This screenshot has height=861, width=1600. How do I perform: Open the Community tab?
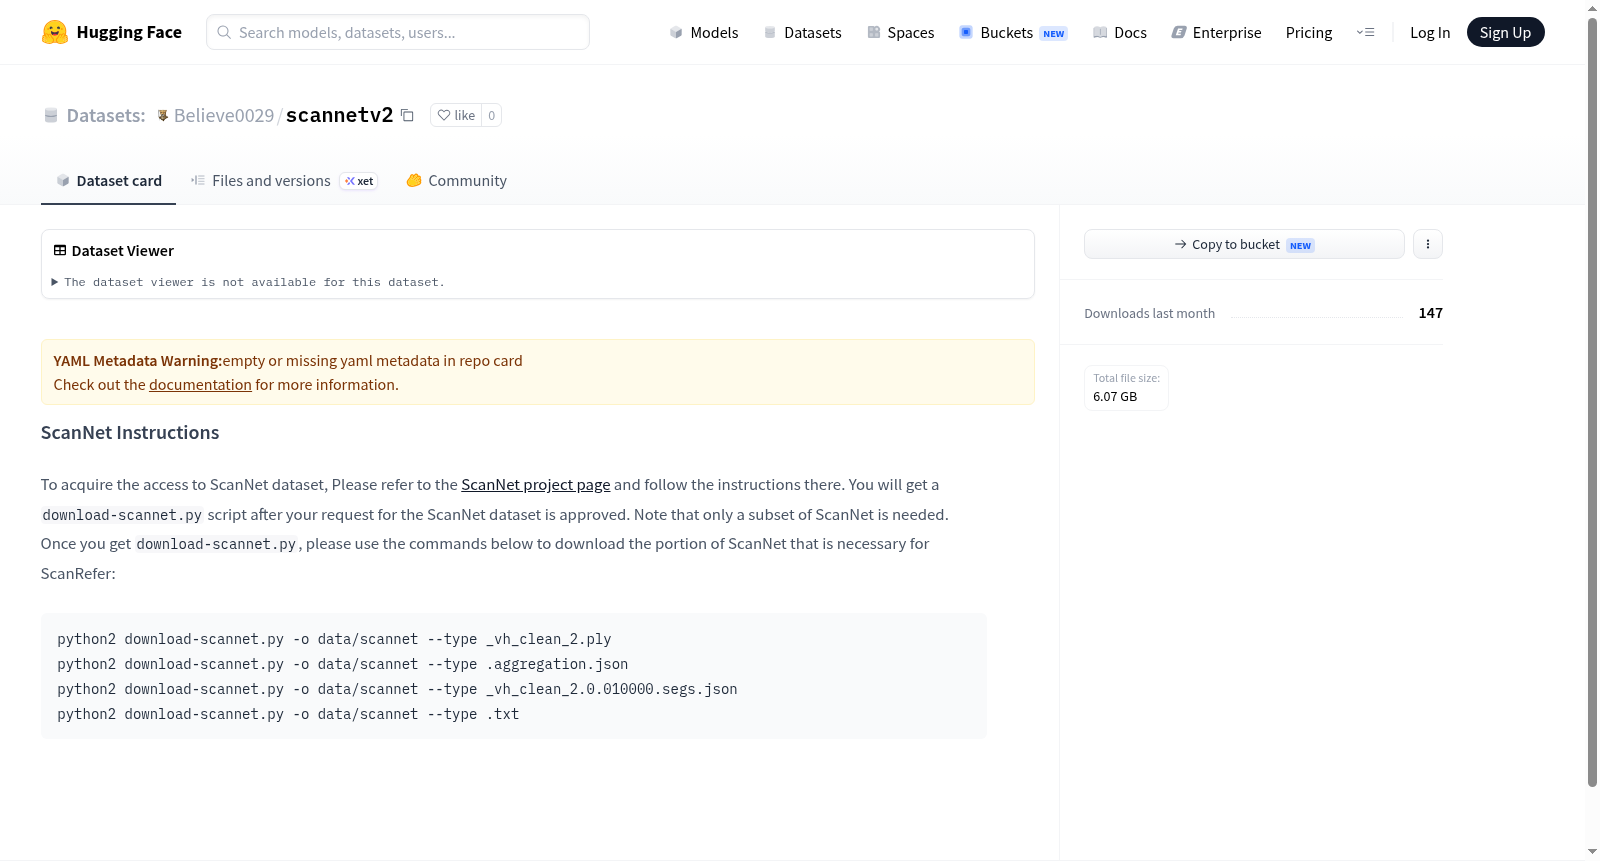pos(456,181)
